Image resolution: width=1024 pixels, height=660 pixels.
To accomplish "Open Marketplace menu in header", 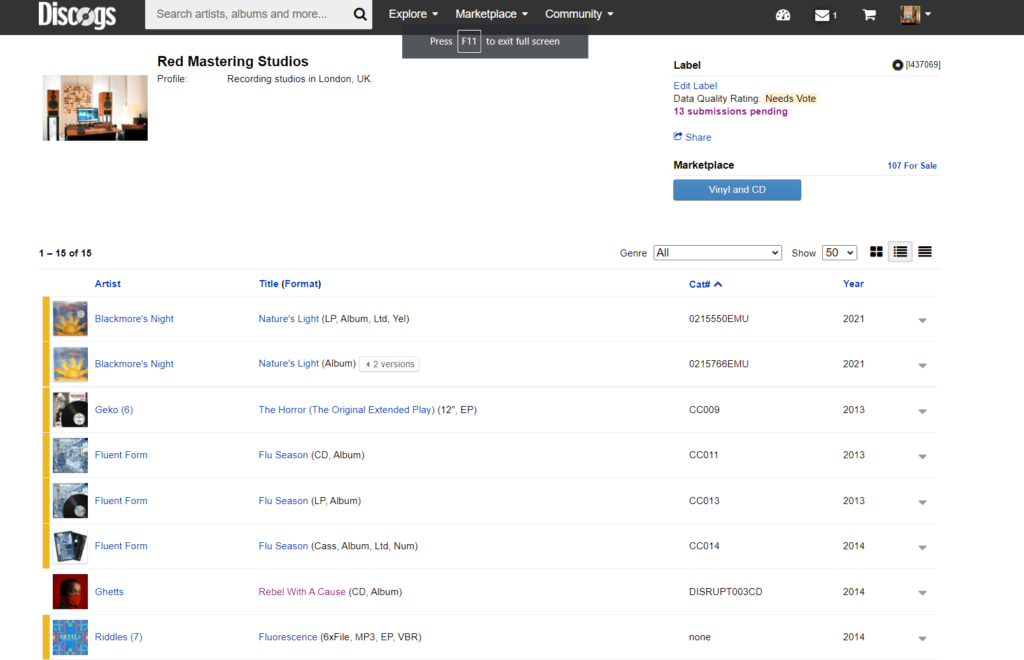I will point(491,14).
